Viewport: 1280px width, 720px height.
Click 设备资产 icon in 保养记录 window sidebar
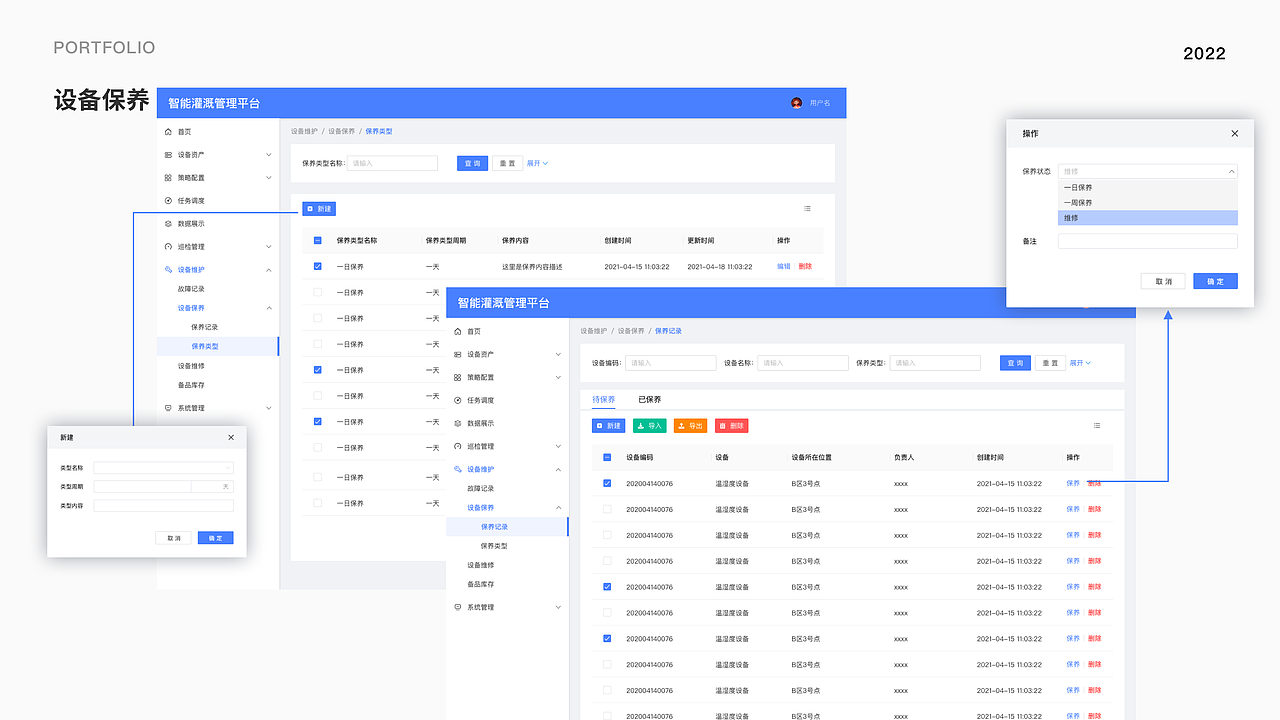[458, 354]
